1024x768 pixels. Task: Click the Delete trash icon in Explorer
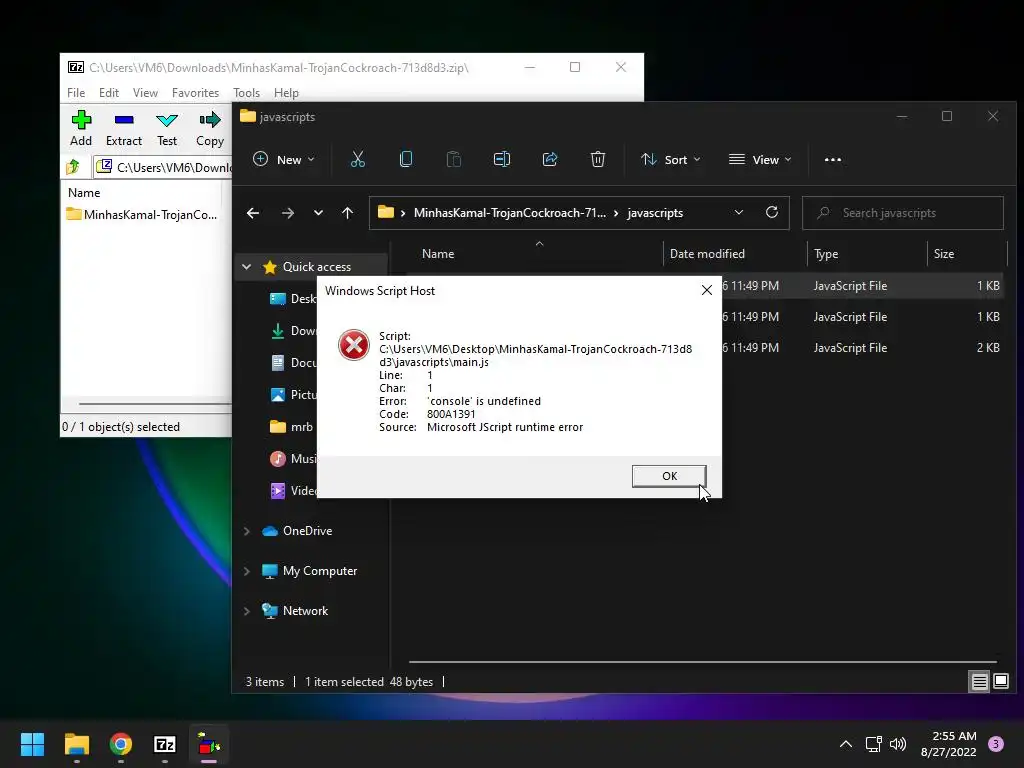click(x=598, y=159)
